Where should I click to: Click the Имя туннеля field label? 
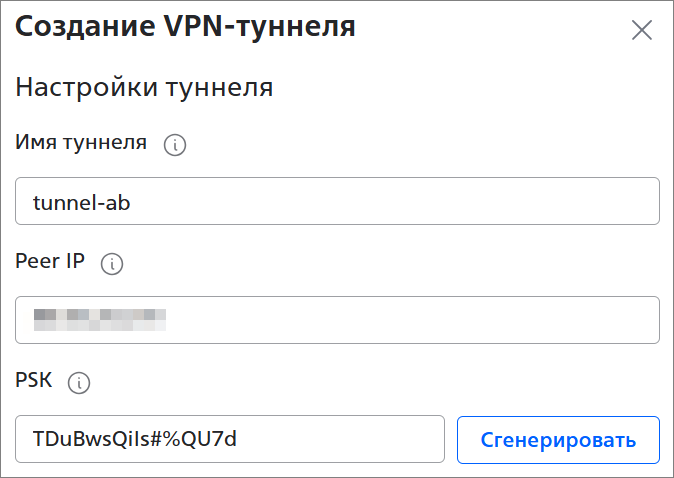click(x=82, y=143)
